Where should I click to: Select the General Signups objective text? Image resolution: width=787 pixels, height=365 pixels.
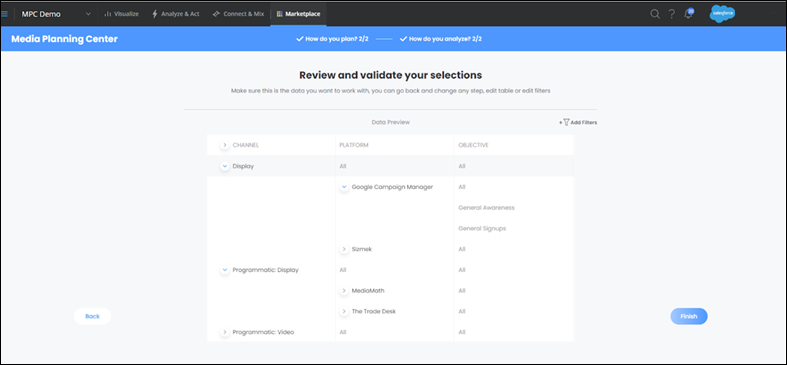click(482, 228)
